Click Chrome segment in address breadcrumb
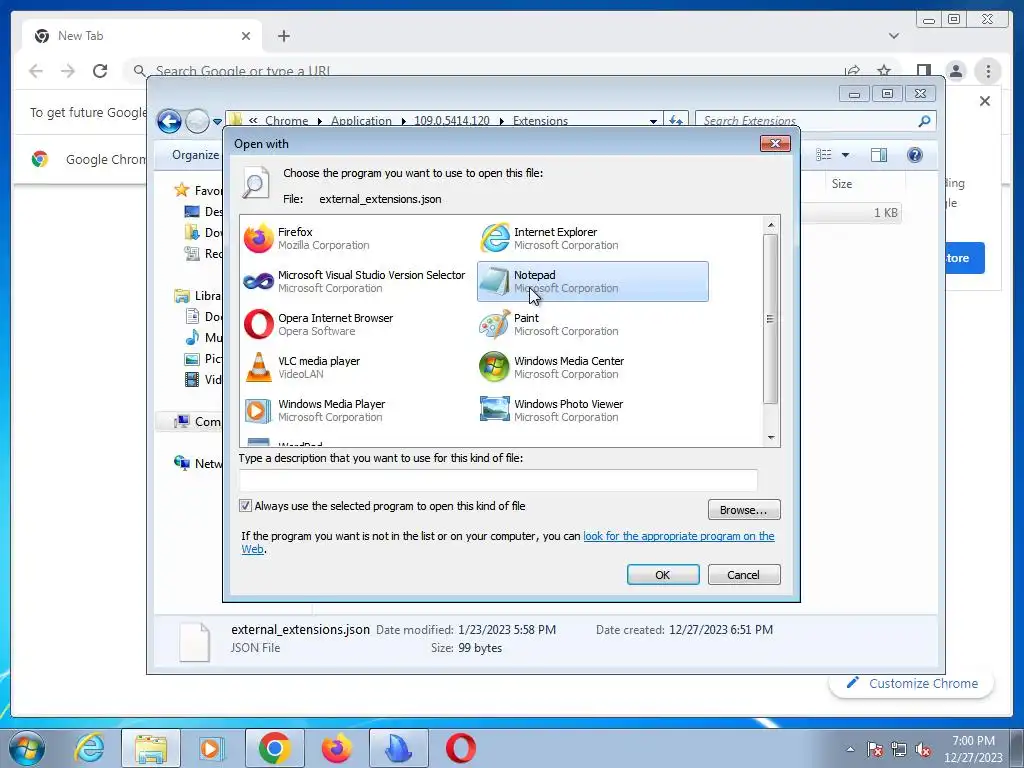Viewport: 1024px width, 768px height. coord(286,121)
